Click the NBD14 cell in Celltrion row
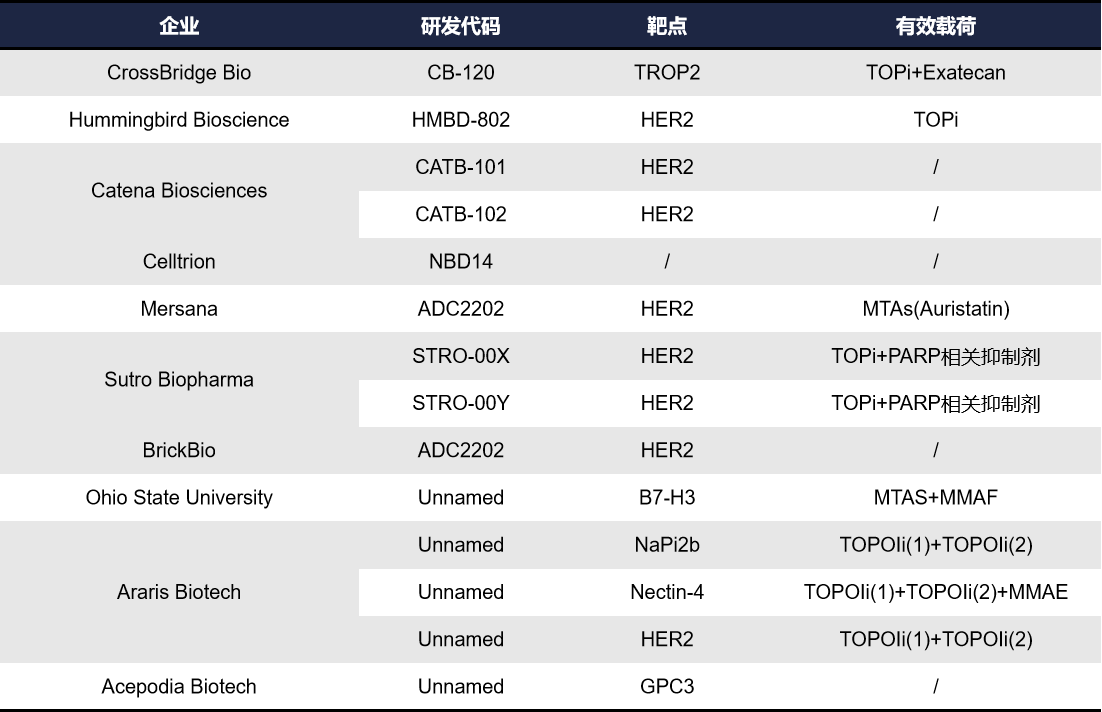The height and width of the screenshot is (712, 1102). tap(460, 262)
